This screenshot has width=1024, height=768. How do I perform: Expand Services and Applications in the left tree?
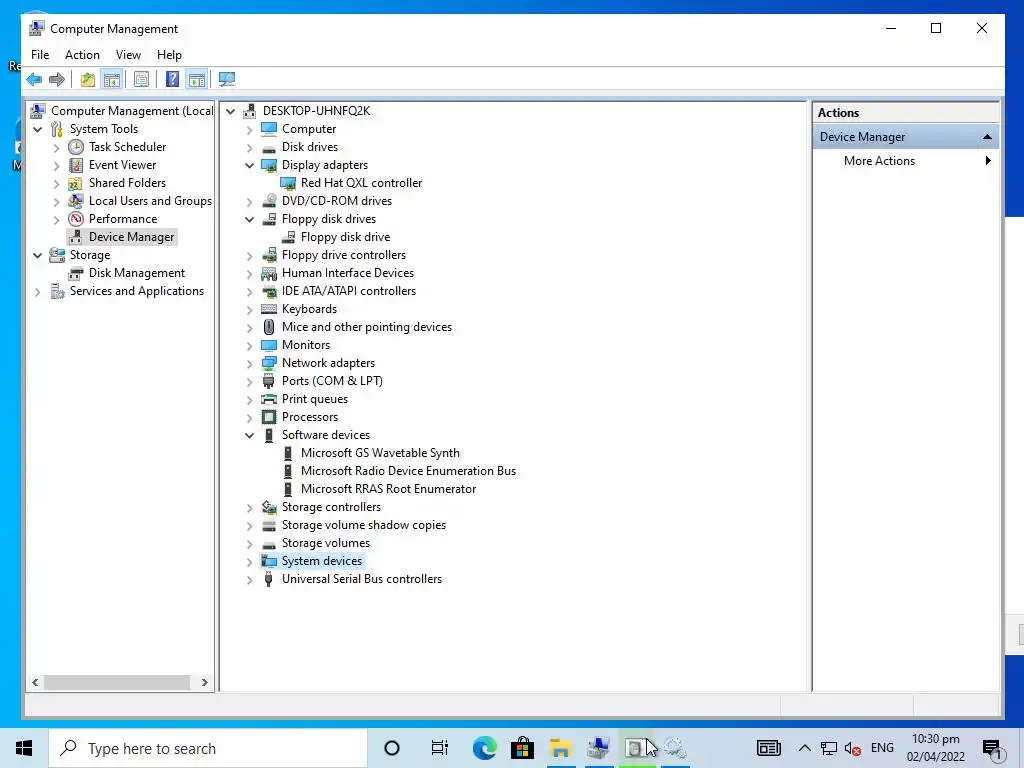37,292
